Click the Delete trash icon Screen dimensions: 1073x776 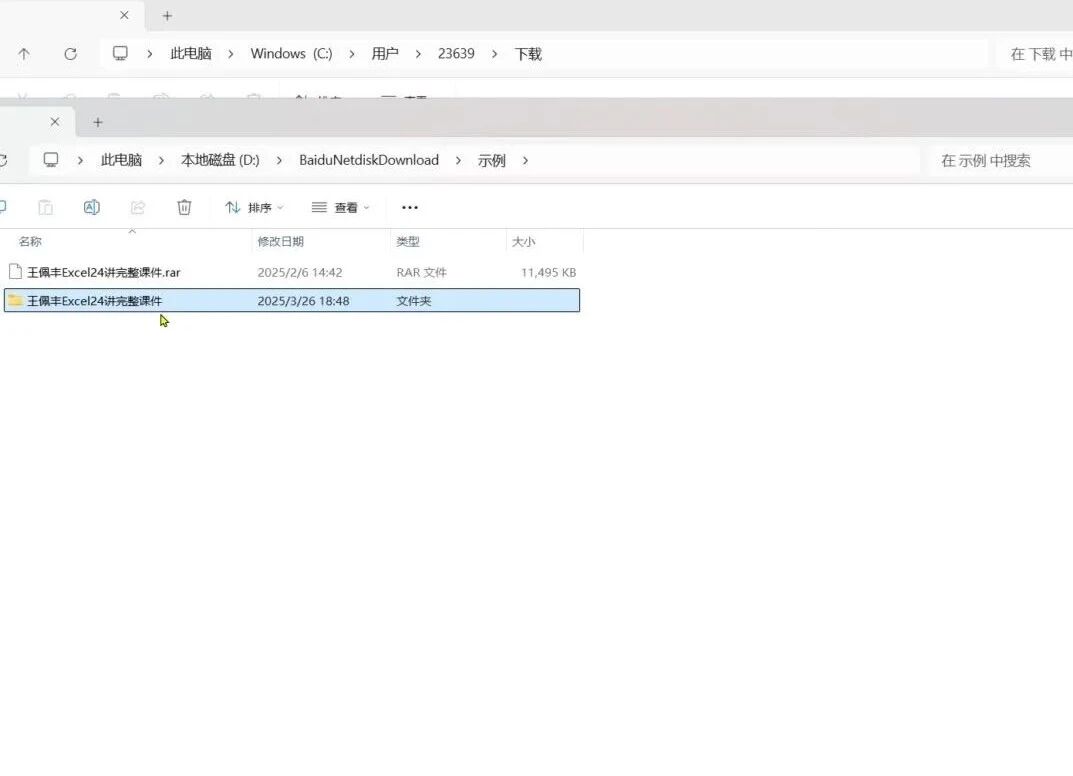click(184, 207)
